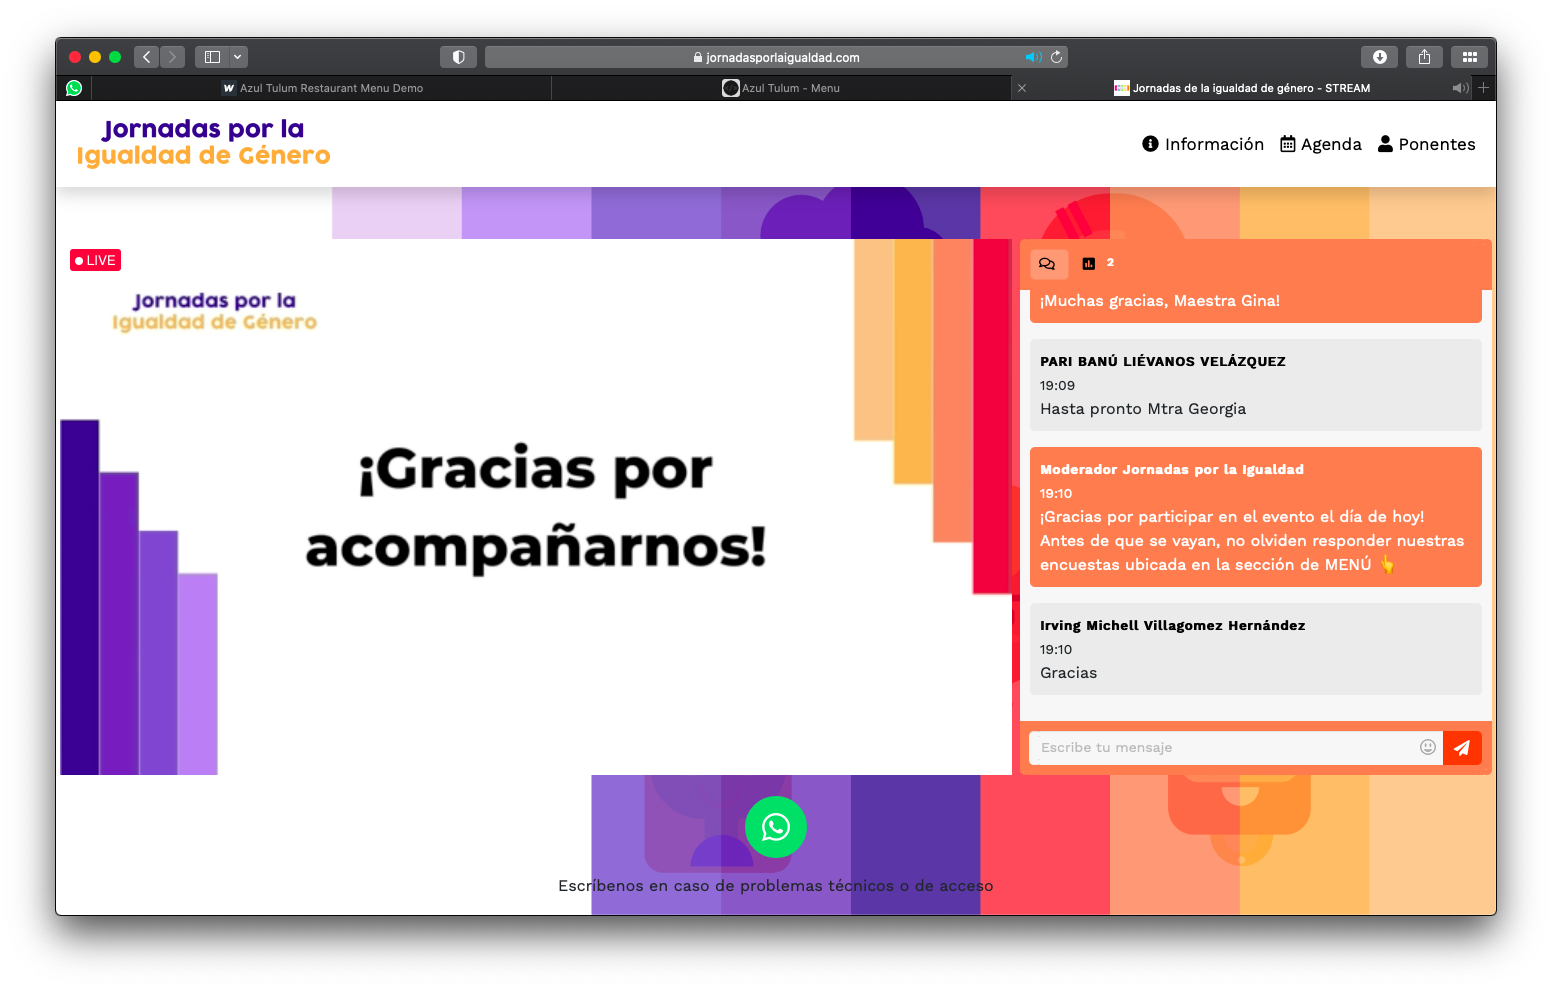Send the message using the paper plane icon

click(x=1462, y=747)
